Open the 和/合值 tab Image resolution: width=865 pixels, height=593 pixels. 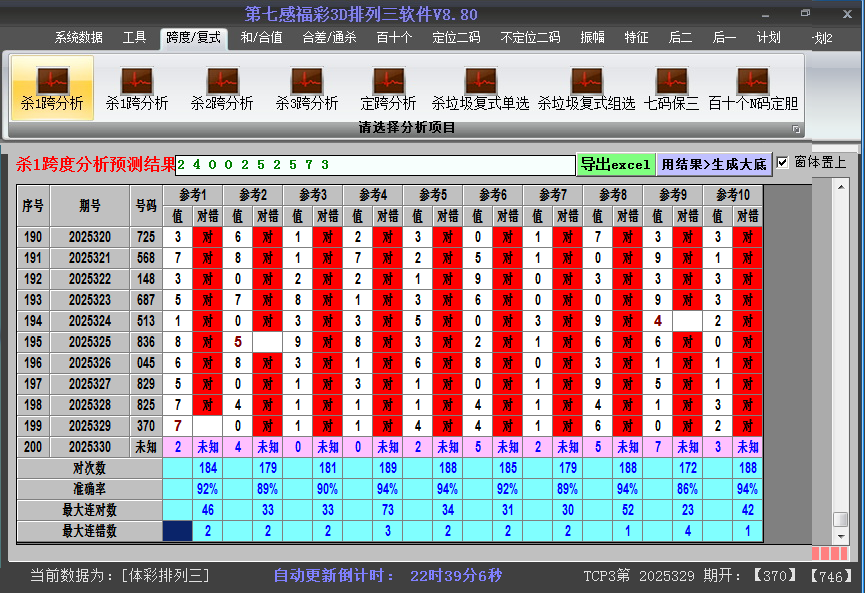261,38
